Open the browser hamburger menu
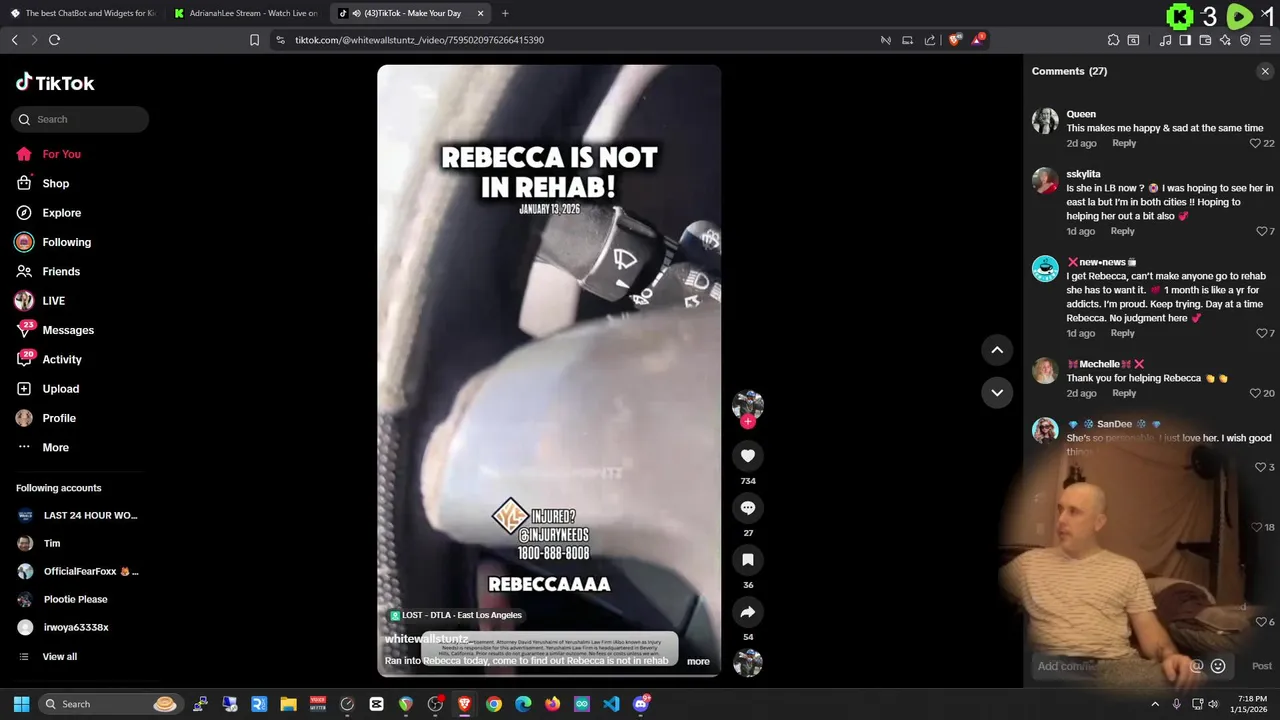This screenshot has width=1280, height=720. (x=1266, y=40)
